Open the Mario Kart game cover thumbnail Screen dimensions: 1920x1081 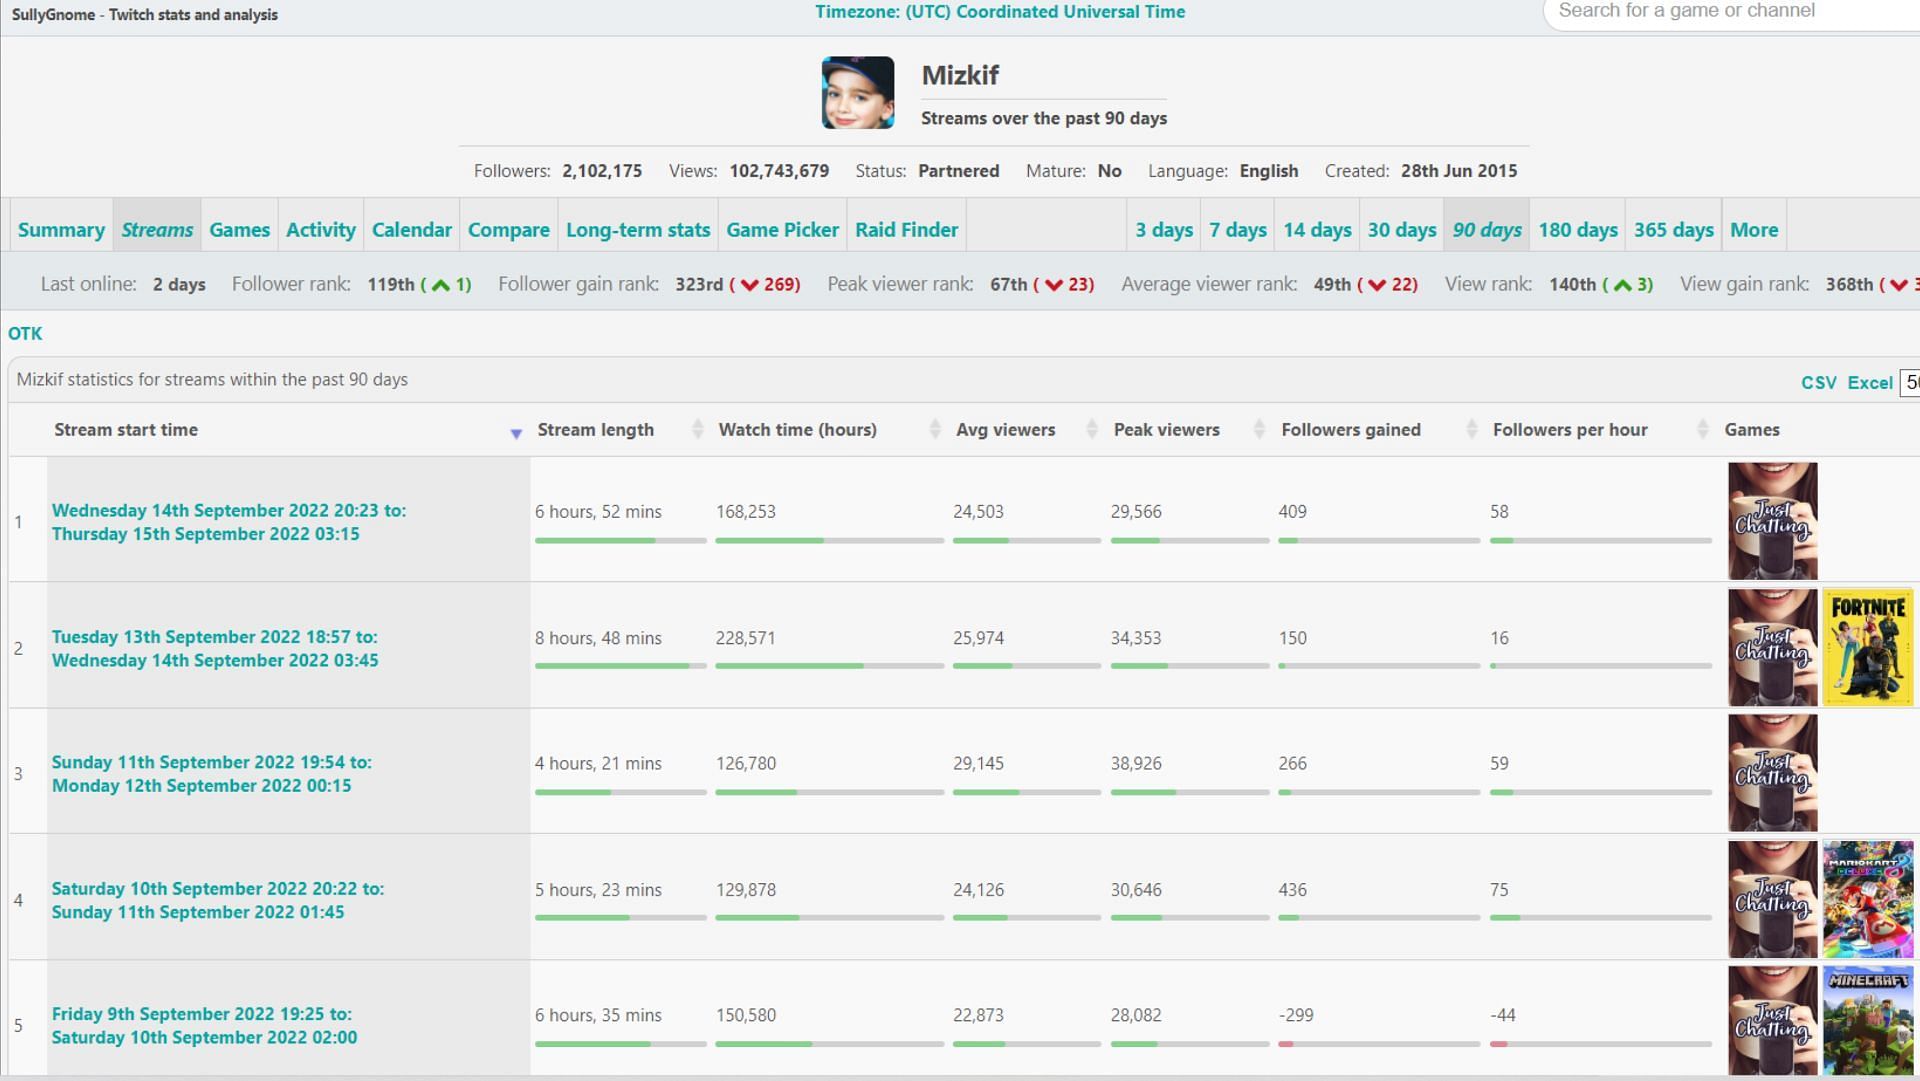point(1867,899)
